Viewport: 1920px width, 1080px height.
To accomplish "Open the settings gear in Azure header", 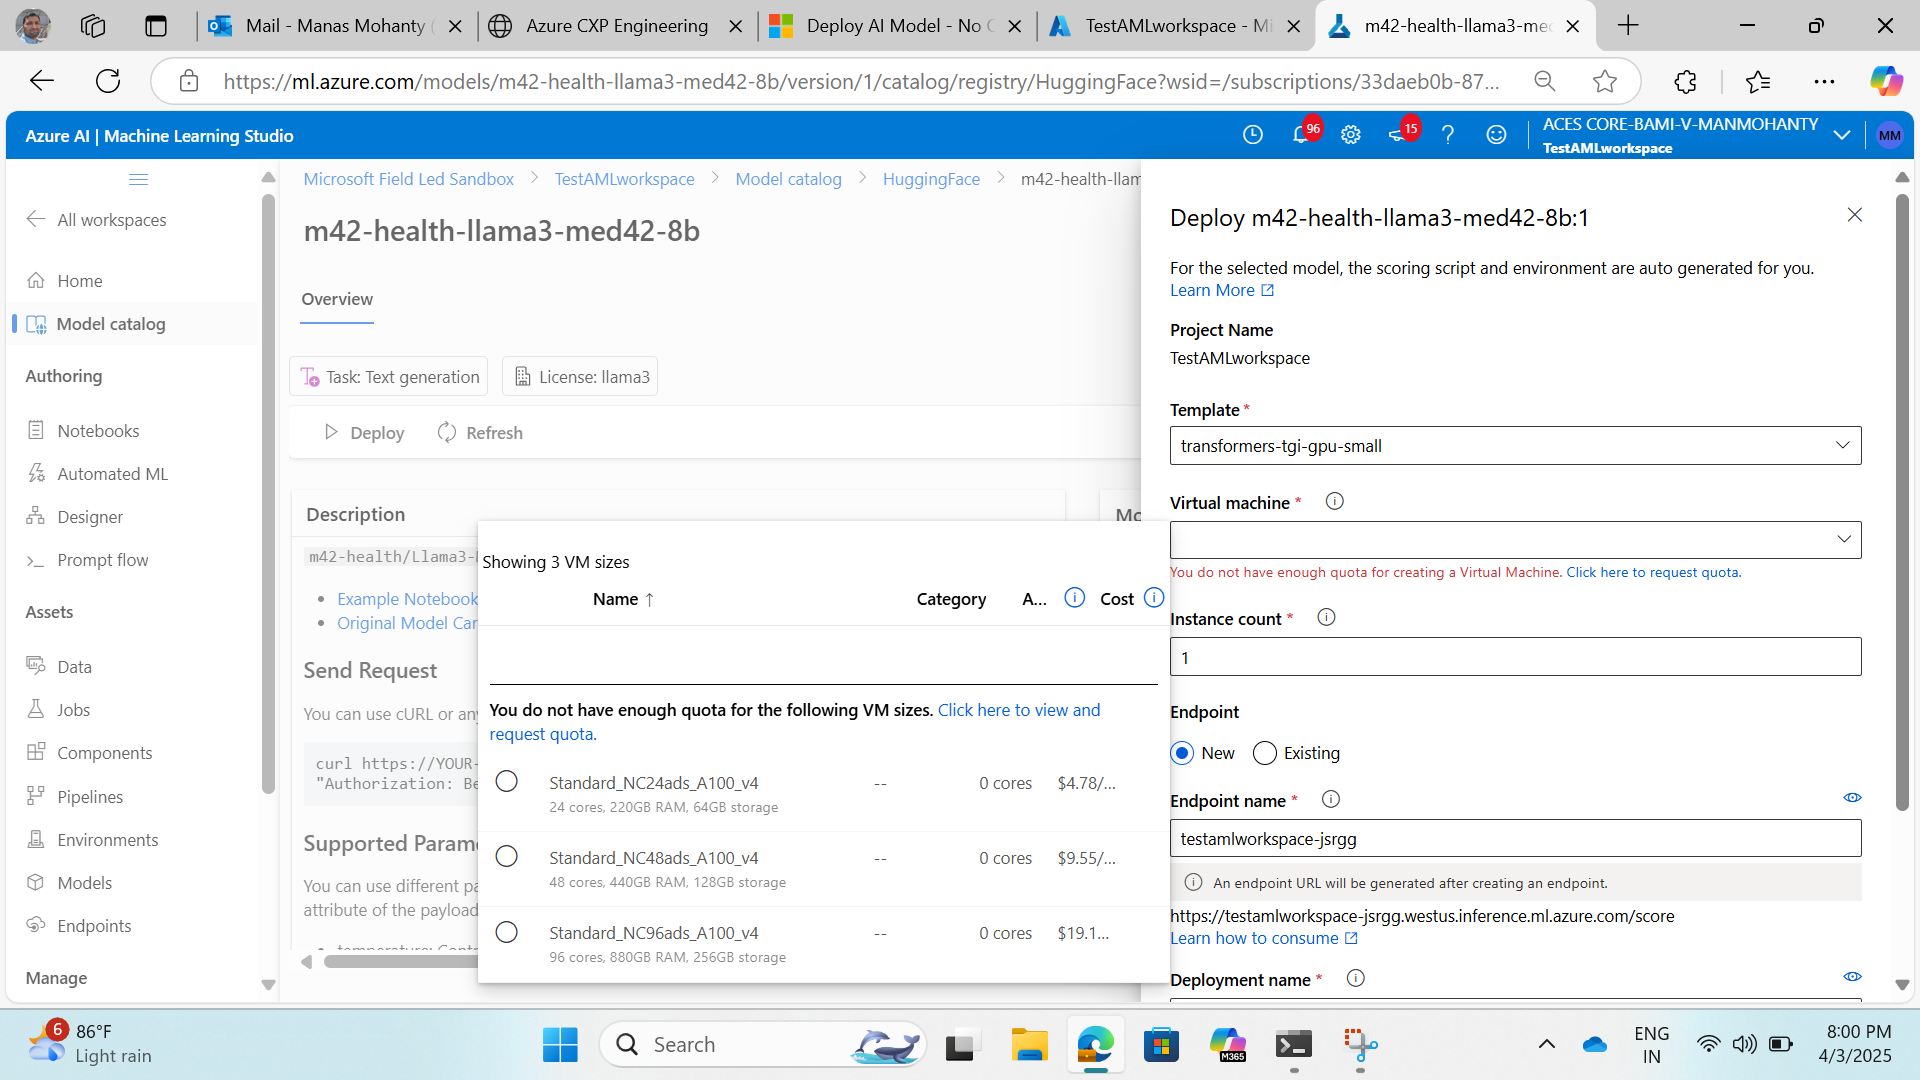I will tap(1351, 135).
